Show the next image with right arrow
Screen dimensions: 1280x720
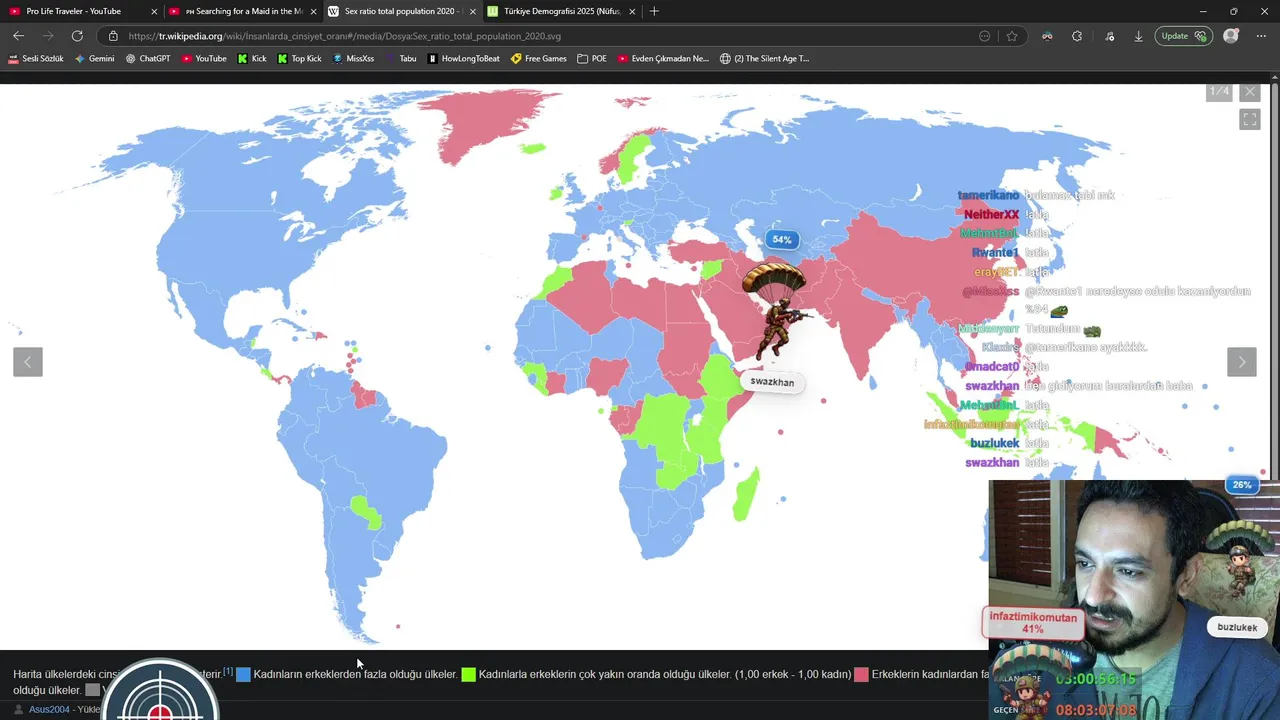point(1242,362)
